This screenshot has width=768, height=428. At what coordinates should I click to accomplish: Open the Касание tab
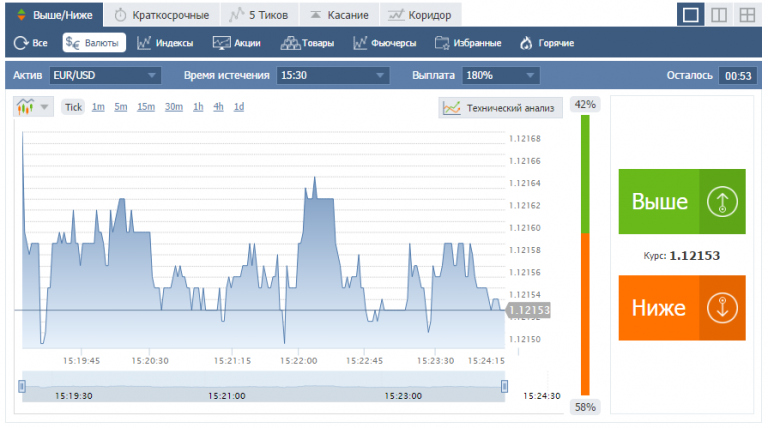338,15
